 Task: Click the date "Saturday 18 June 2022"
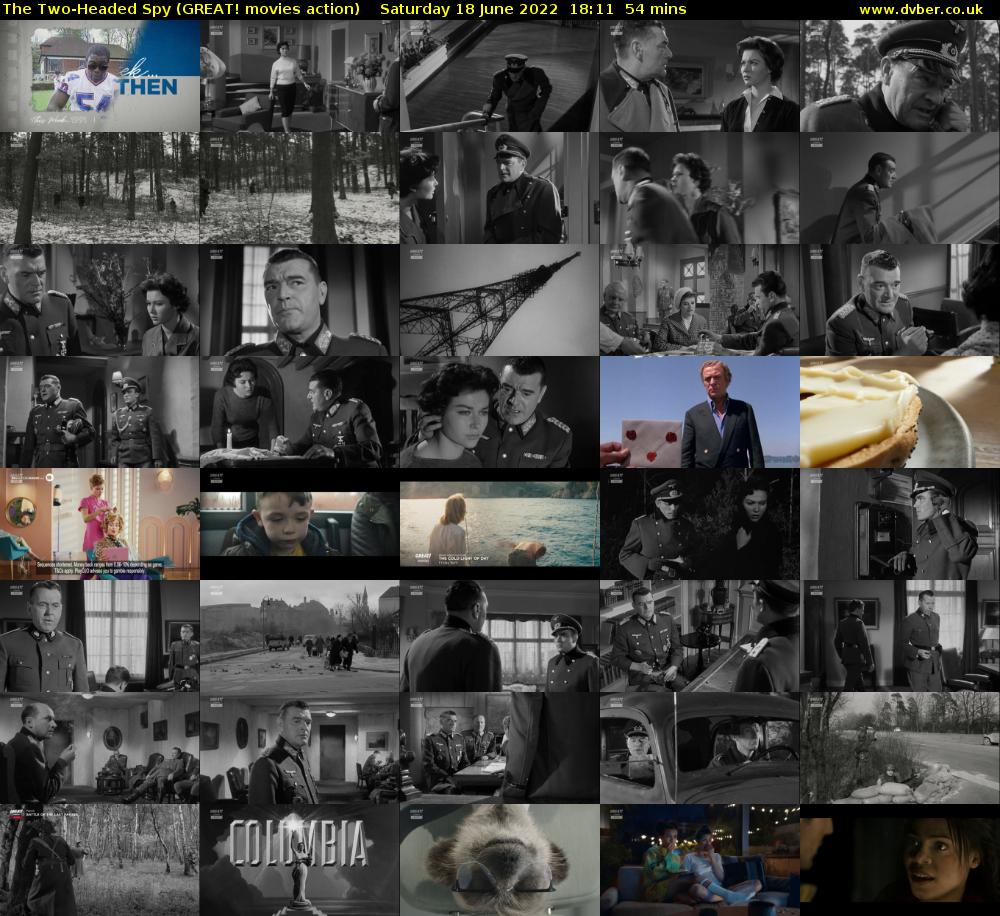tap(469, 10)
